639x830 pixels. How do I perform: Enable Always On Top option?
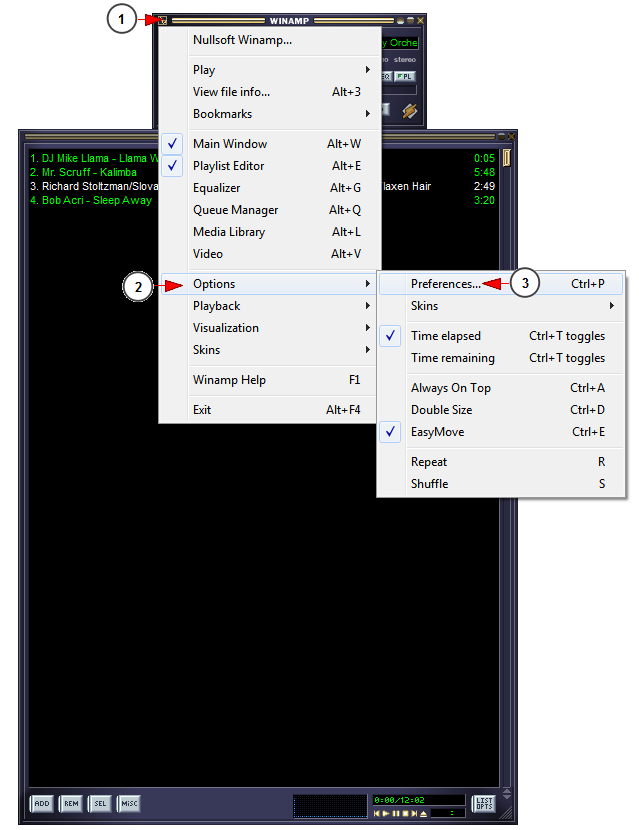click(x=501, y=388)
